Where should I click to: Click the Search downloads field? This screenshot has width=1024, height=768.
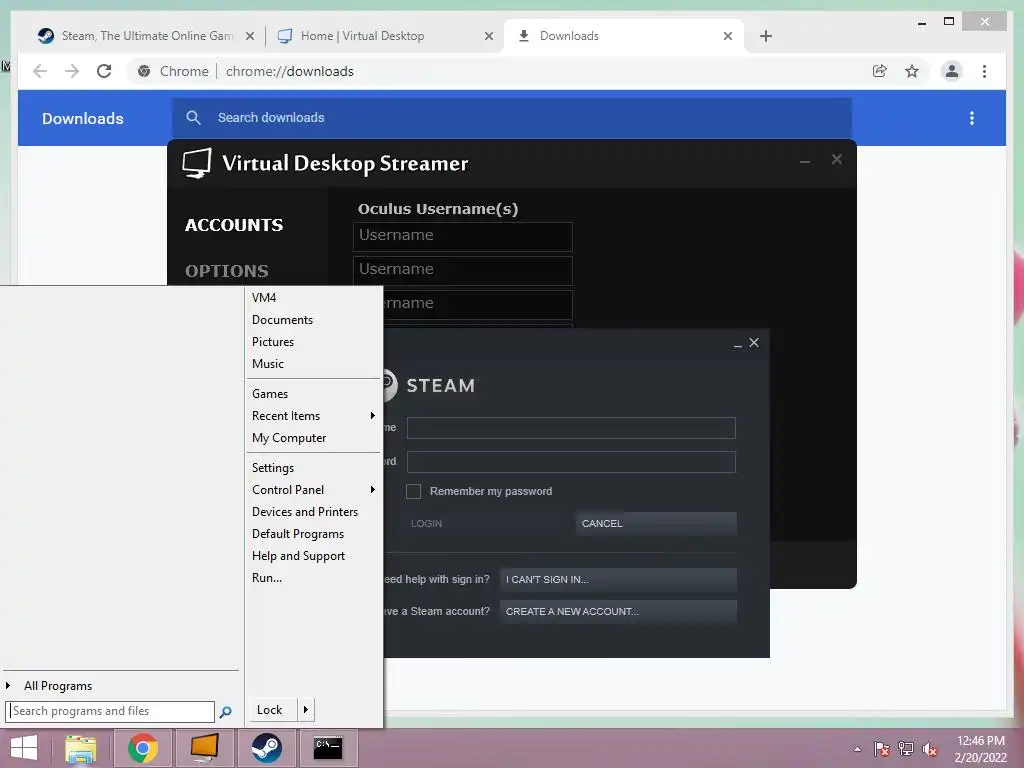[x=512, y=118]
